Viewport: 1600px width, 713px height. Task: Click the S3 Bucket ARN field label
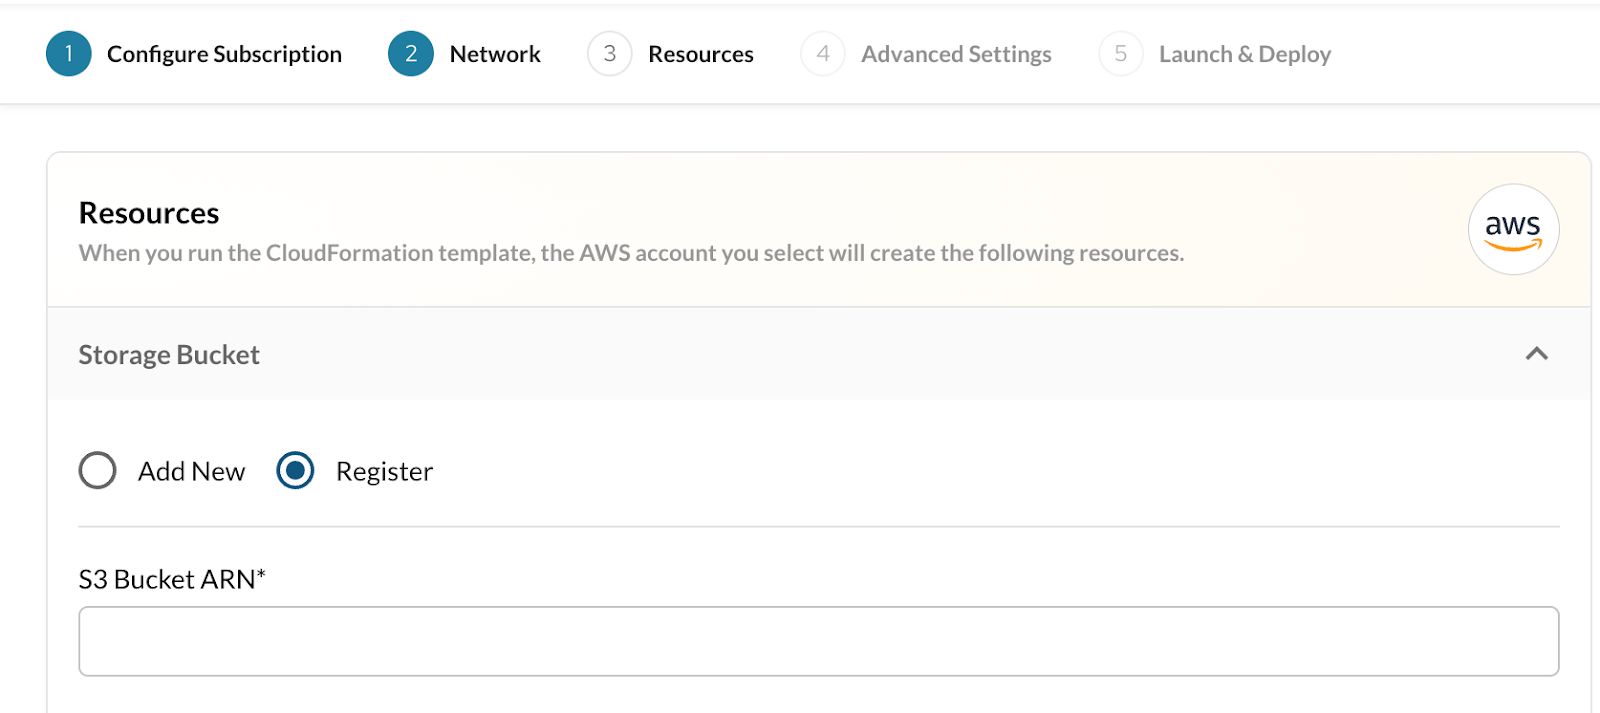coord(171,580)
